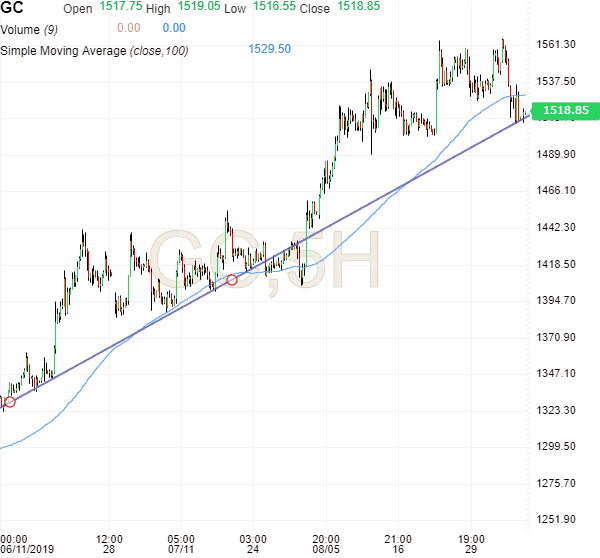Click the High value 1519.05
This screenshot has height=558, width=600.
[x=199, y=9]
